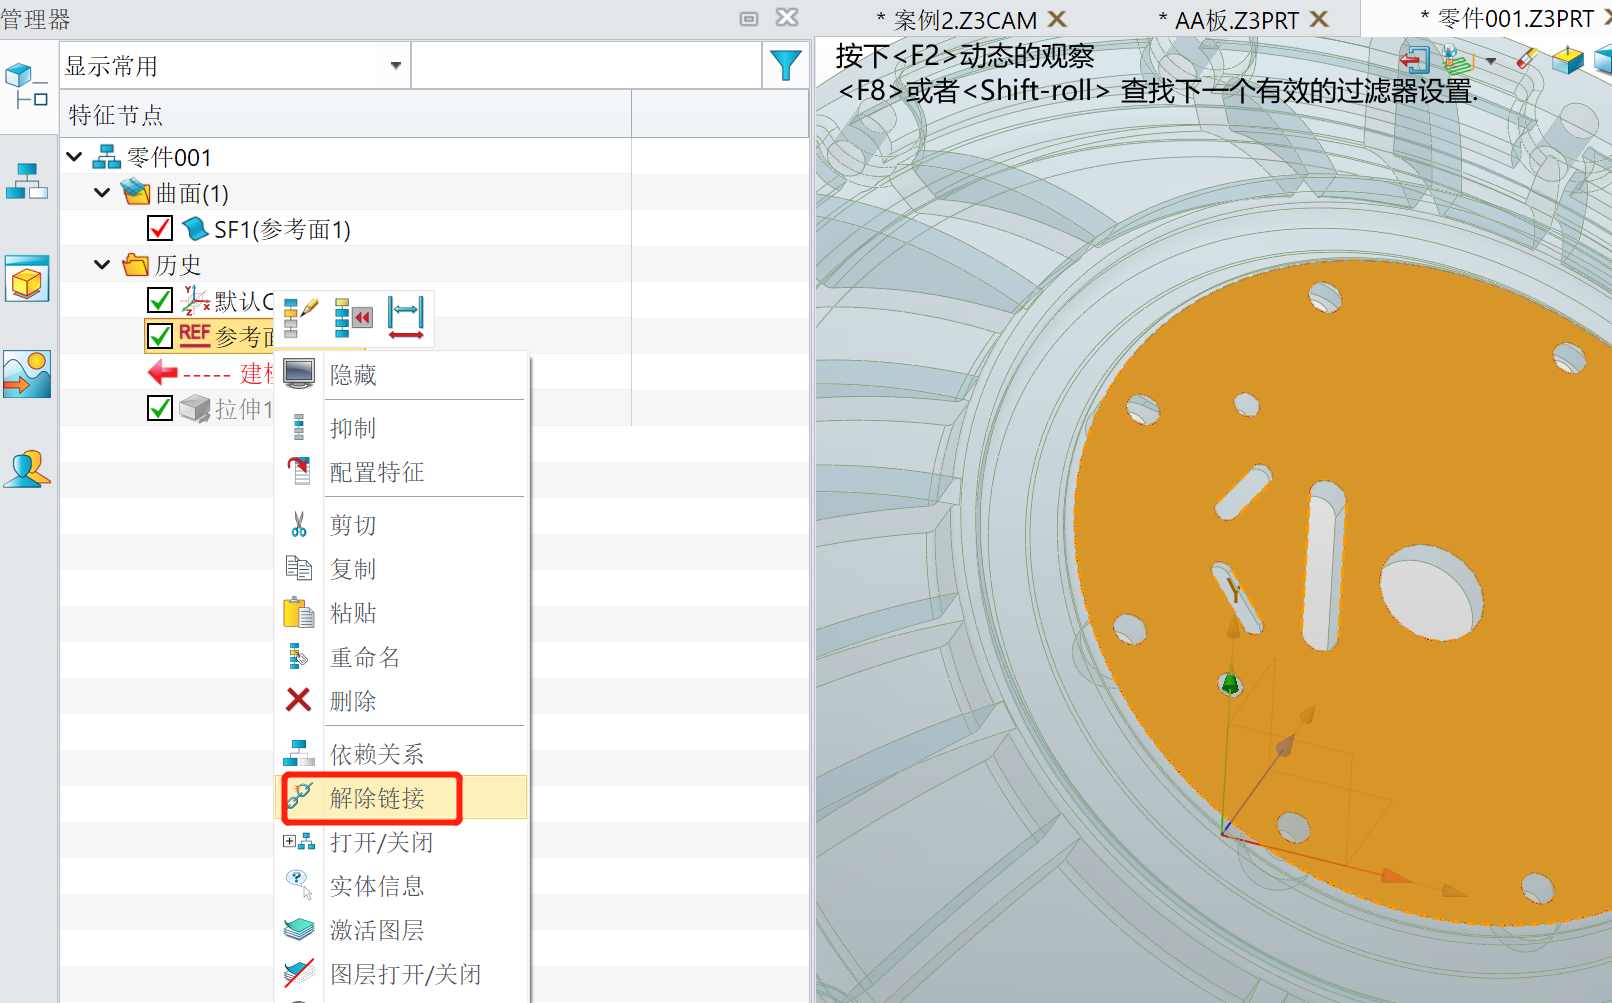This screenshot has width=1612, height=1003.
Task: Click the extrude box icon in viewport toolbar
Action: [1567, 60]
